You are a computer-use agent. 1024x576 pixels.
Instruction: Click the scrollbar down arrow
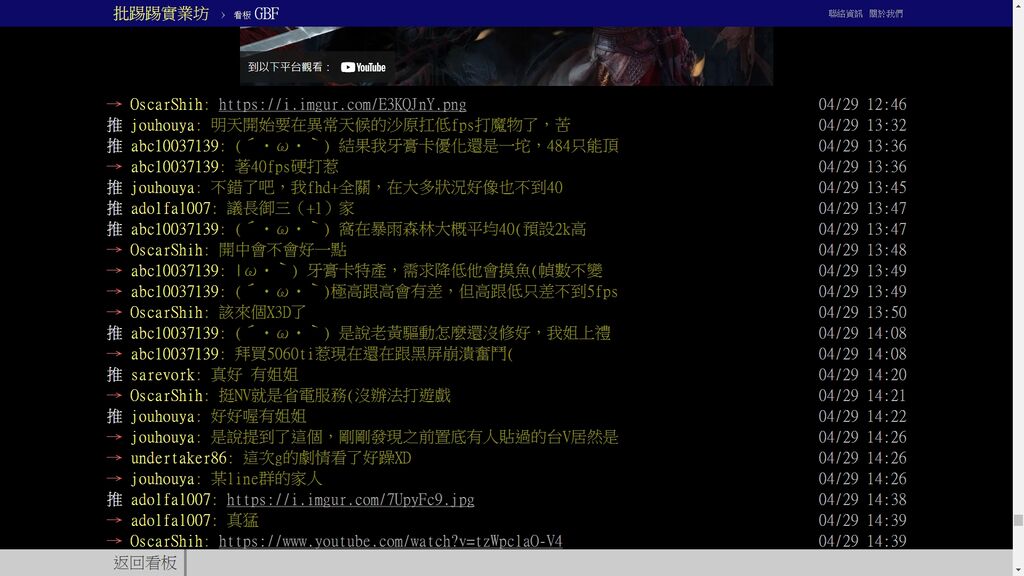tap(1018, 569)
